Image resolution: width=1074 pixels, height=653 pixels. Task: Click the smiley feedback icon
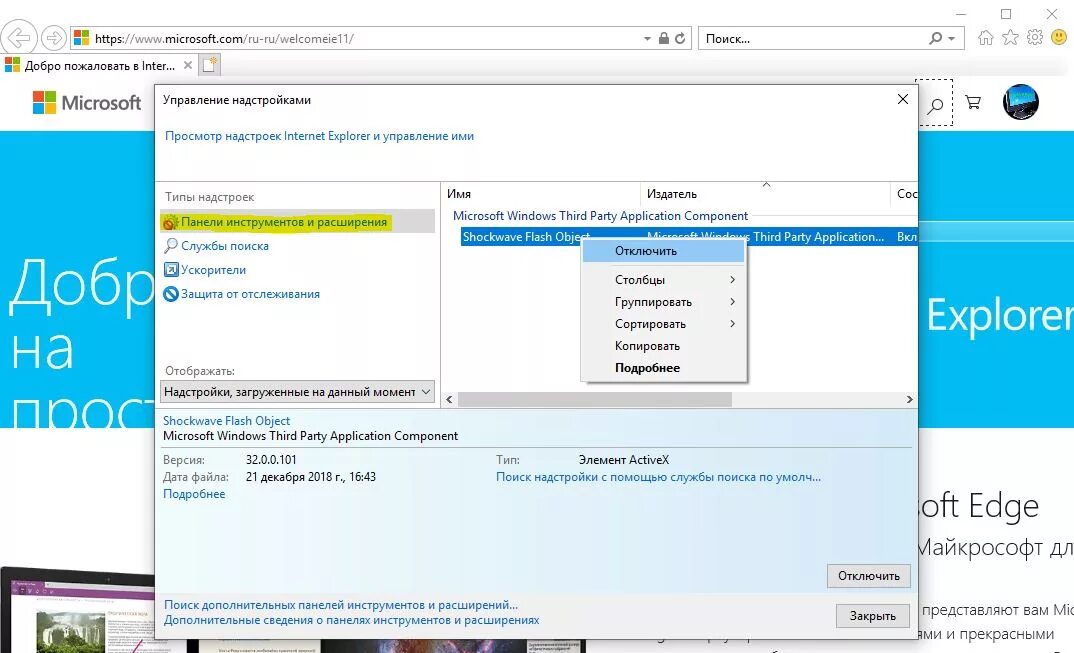coord(1058,37)
